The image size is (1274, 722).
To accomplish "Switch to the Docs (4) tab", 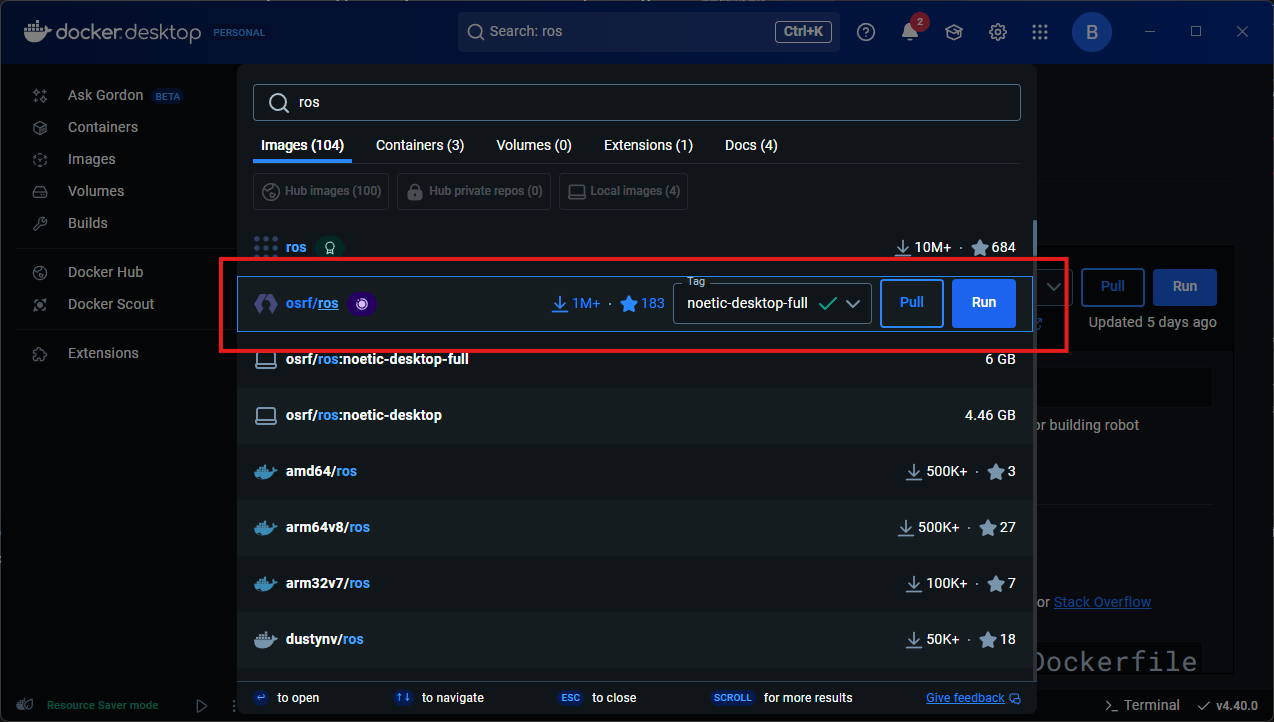I will [x=751, y=146].
